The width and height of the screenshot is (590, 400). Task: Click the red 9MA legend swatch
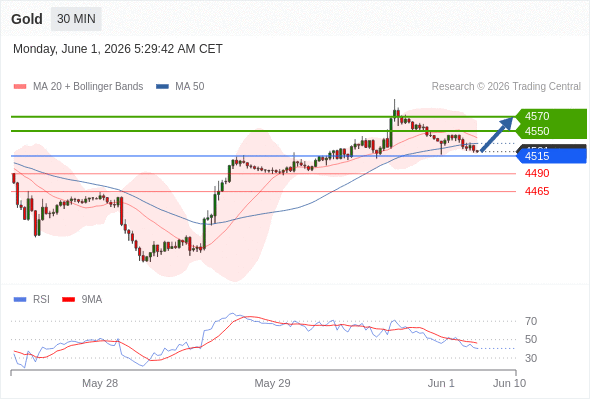(68, 300)
